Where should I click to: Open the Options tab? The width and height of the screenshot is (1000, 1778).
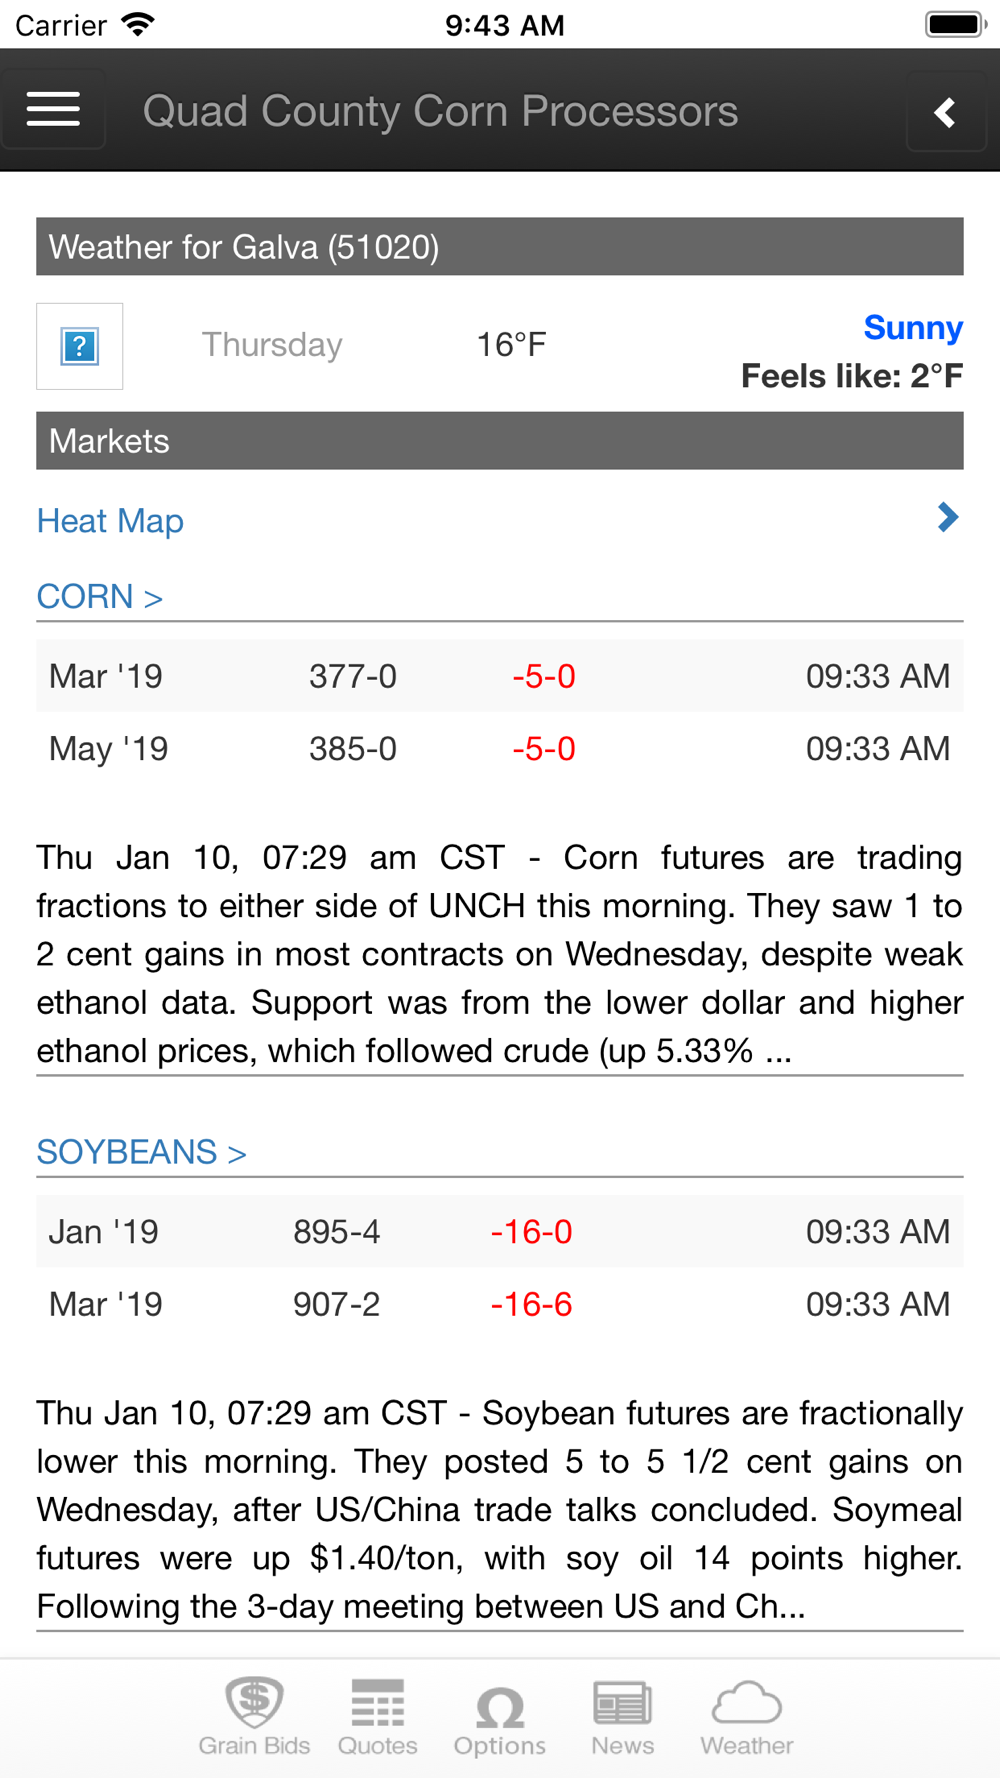pos(500,1718)
